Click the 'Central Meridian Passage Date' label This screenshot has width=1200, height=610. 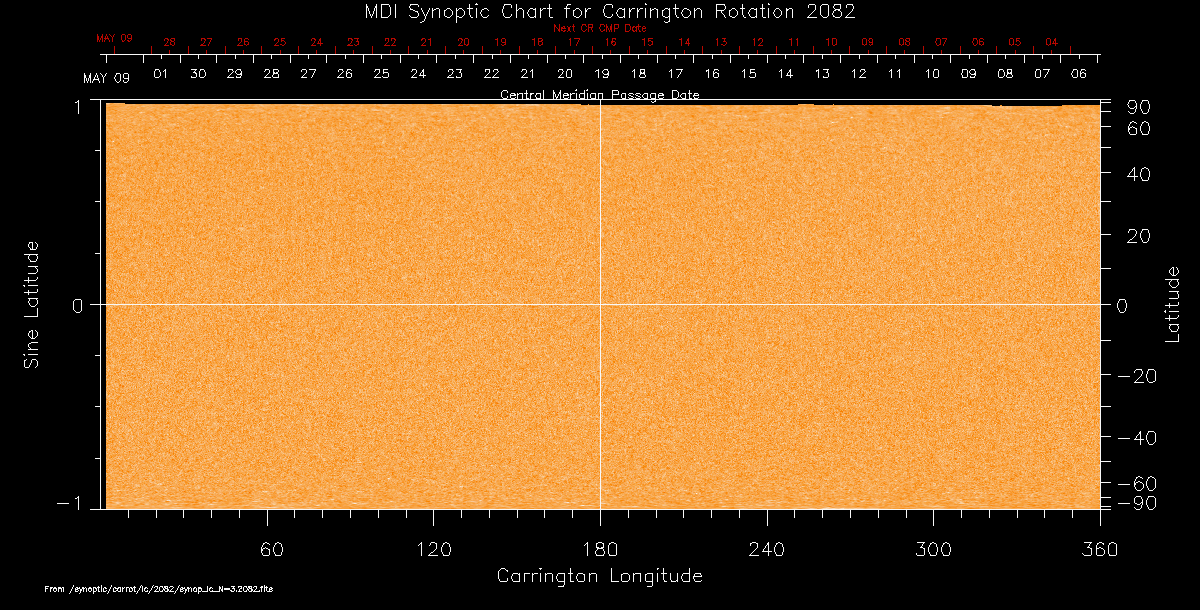pos(599,95)
